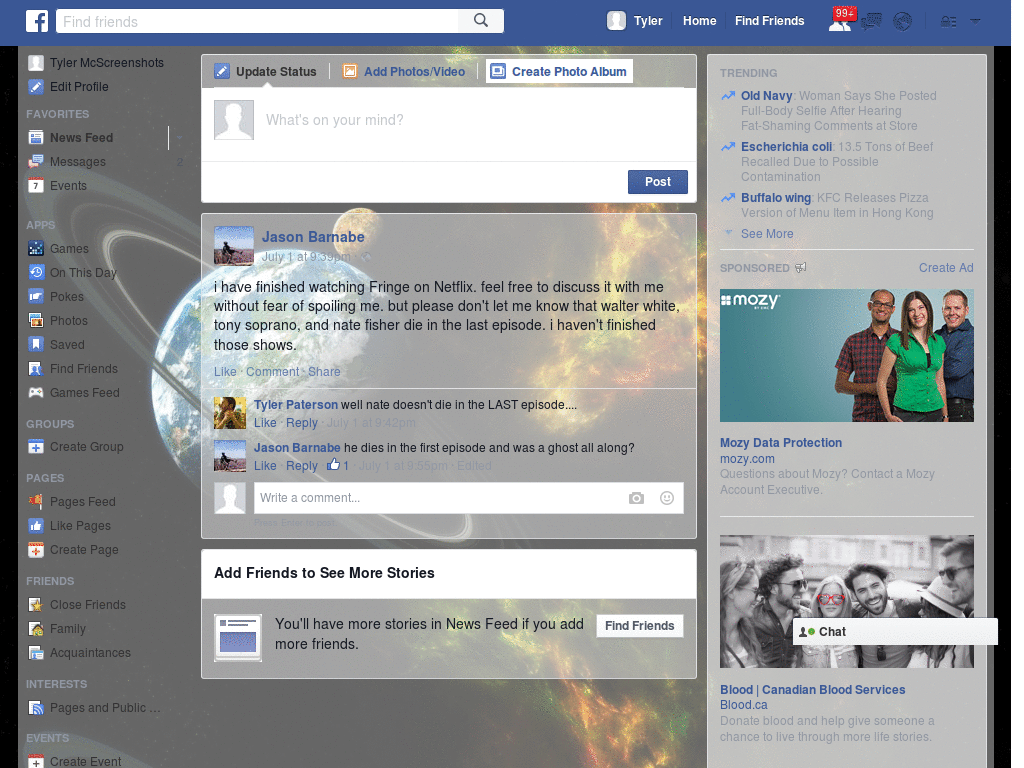Open friend requests icon with 99+ badge

coord(840,21)
